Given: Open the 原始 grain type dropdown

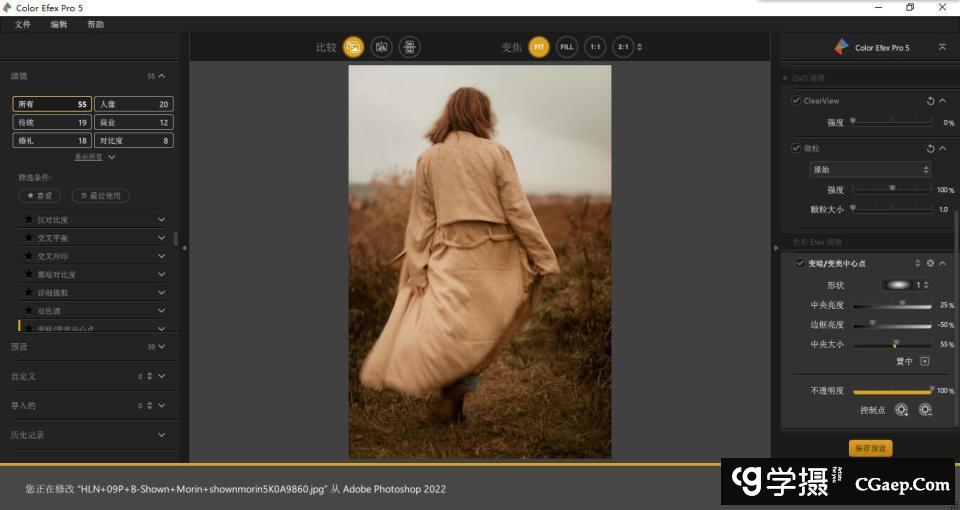Looking at the screenshot, I should [x=870, y=170].
